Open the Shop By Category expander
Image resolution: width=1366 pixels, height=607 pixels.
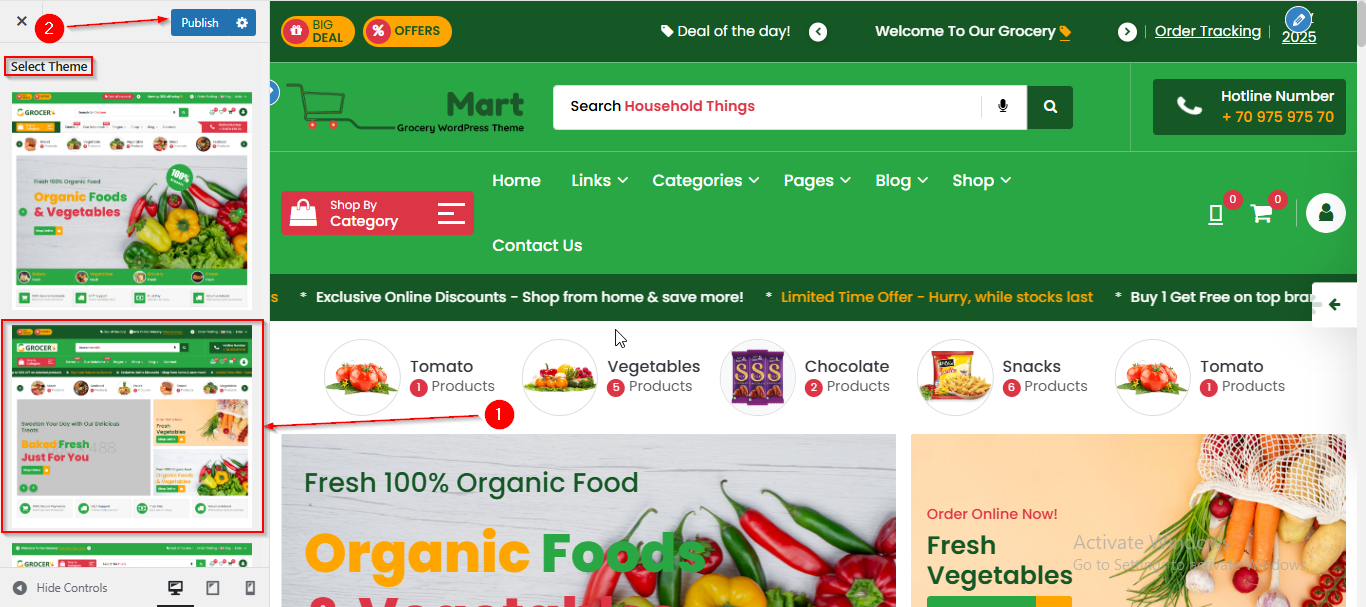[377, 213]
